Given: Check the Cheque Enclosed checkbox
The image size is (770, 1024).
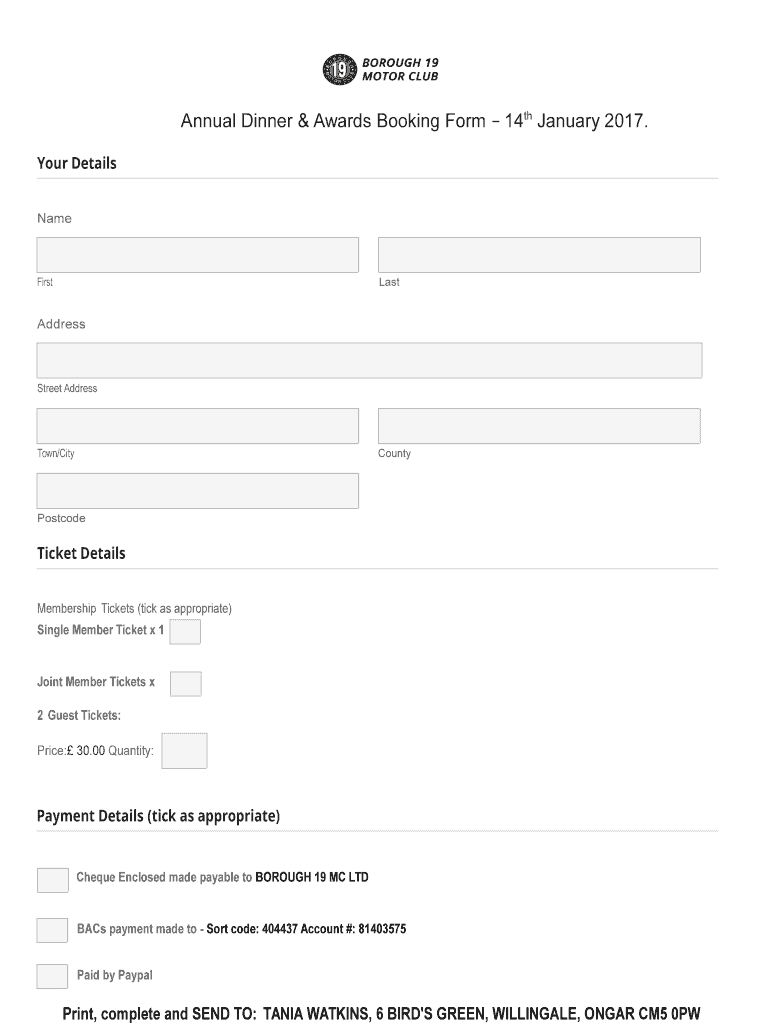Looking at the screenshot, I should pos(52,880).
